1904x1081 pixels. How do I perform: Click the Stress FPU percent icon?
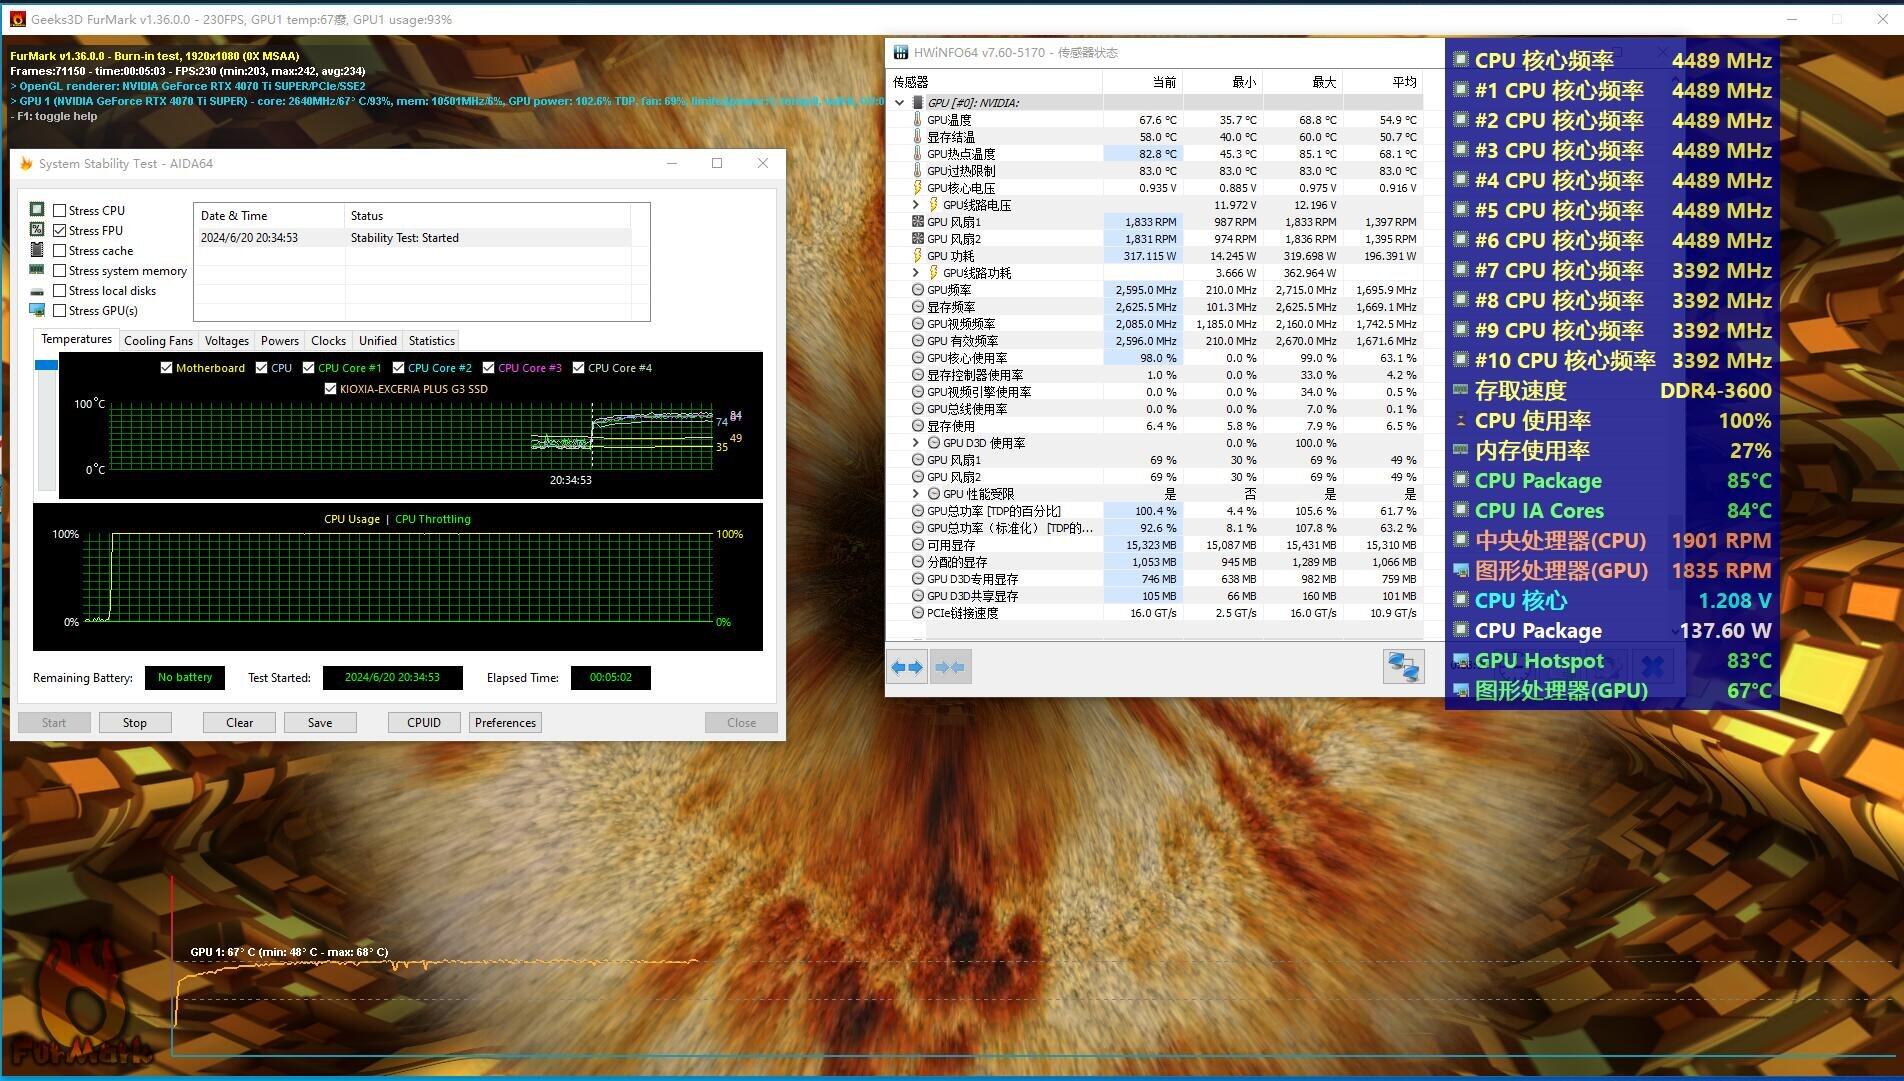coord(37,229)
